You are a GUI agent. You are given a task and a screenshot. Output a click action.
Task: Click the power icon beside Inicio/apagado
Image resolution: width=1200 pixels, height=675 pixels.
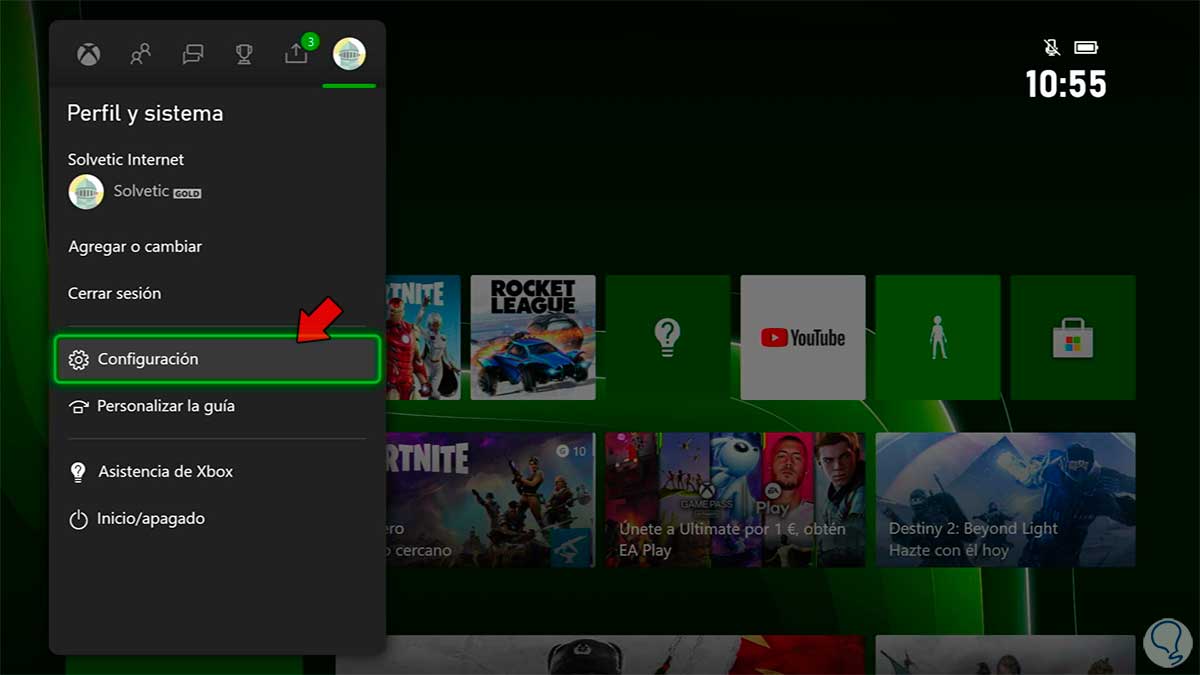[78, 520]
